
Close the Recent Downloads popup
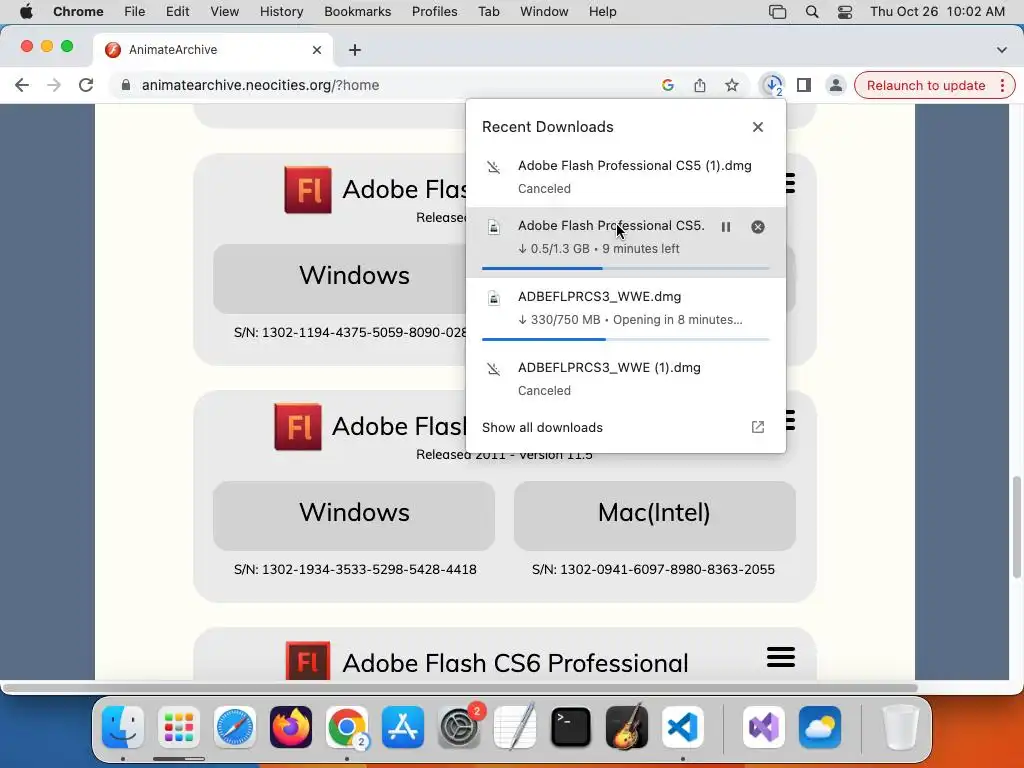tap(758, 127)
